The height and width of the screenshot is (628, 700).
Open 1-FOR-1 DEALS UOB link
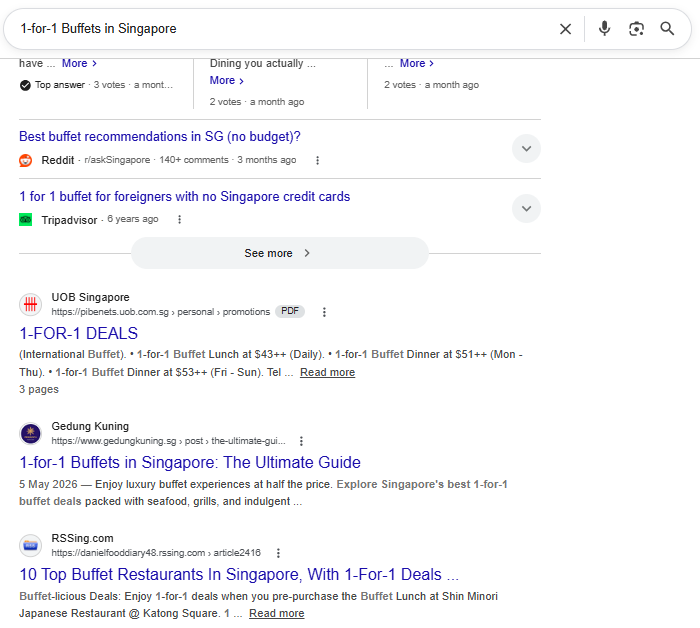click(79, 333)
